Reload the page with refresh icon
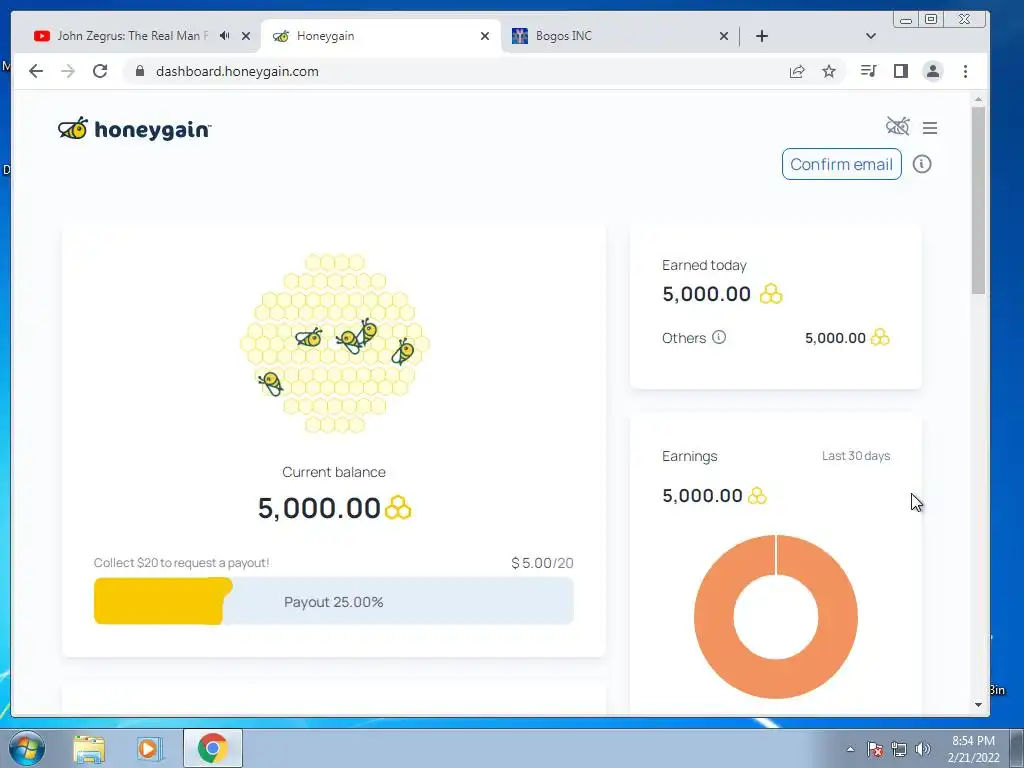Screen dimensions: 1024x768 coord(100,71)
